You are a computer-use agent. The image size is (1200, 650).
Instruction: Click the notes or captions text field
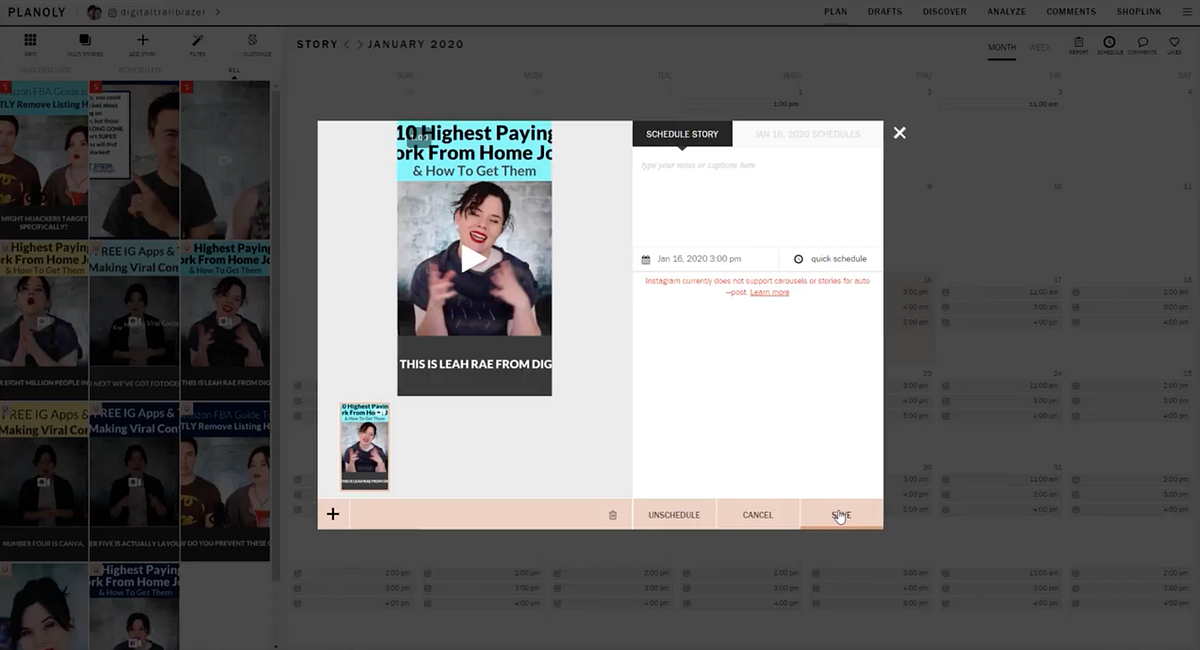757,196
